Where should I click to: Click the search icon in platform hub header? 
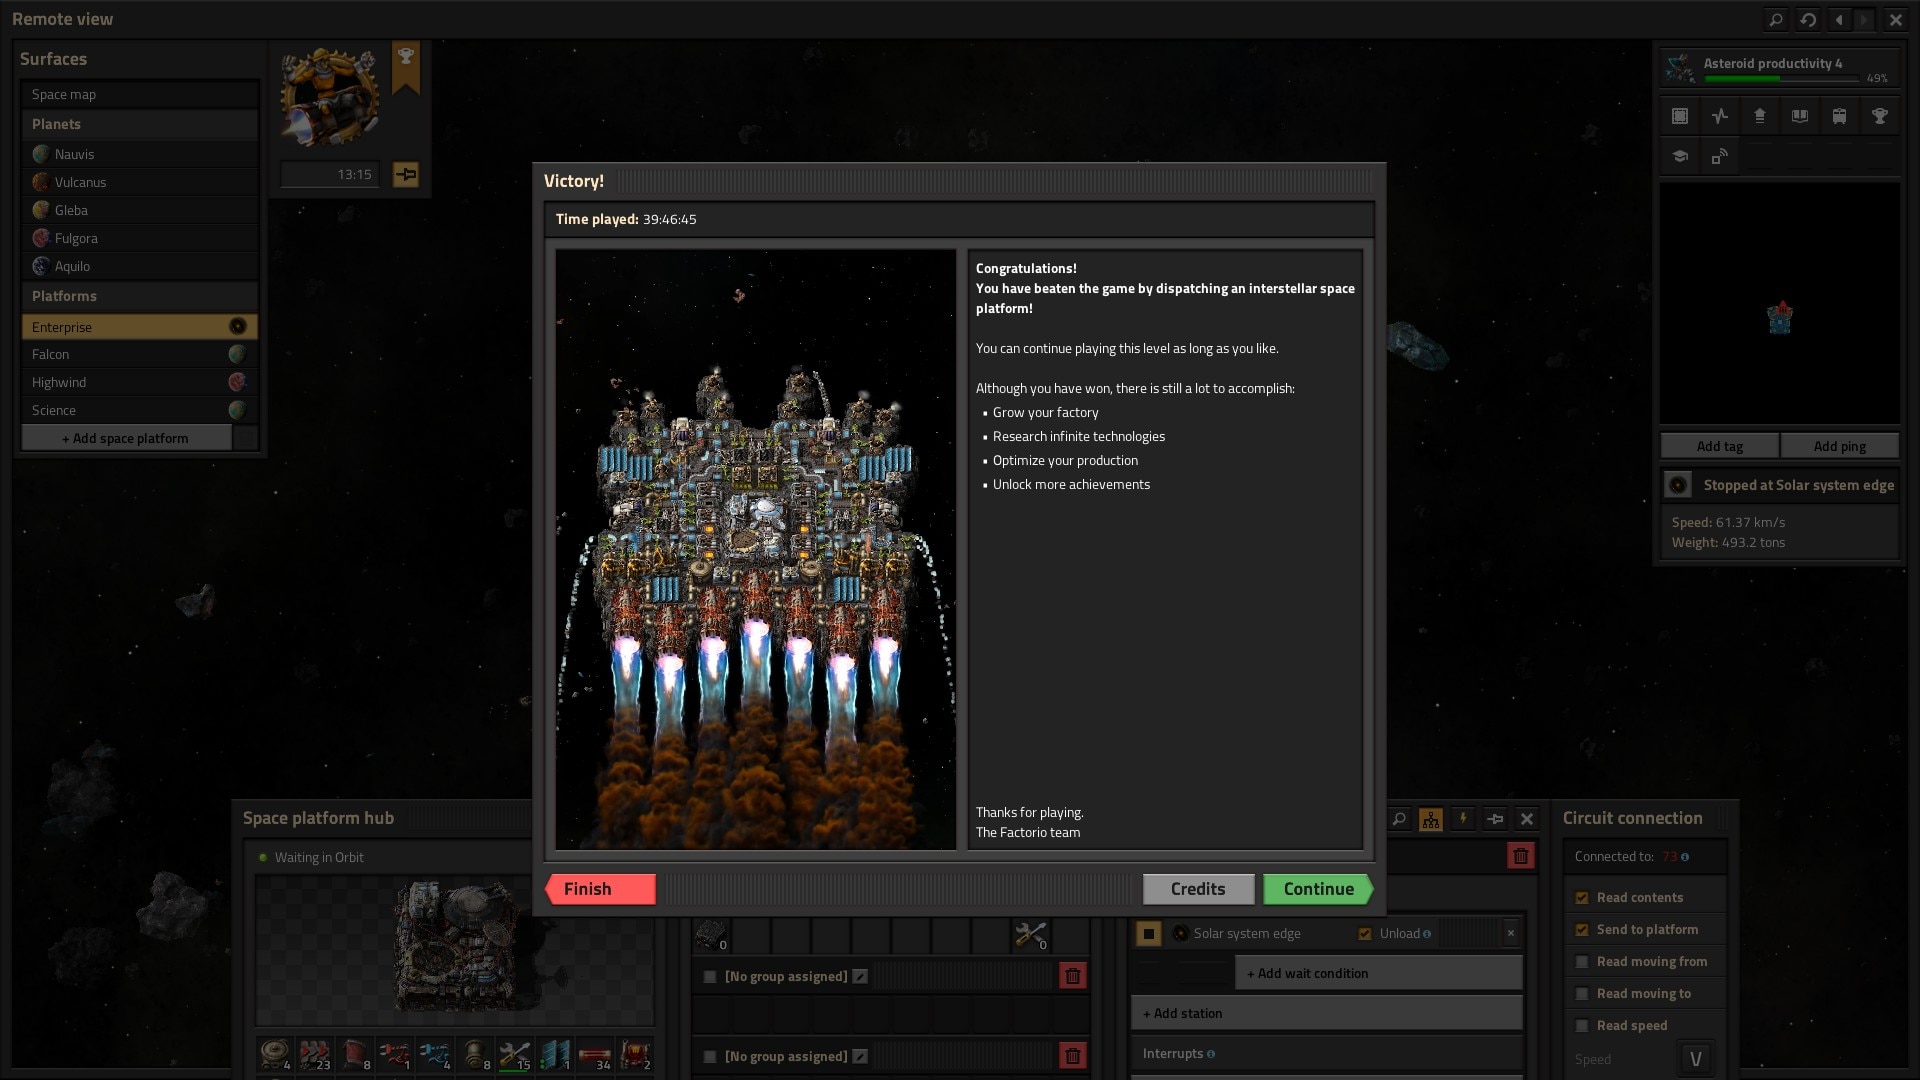click(1399, 819)
